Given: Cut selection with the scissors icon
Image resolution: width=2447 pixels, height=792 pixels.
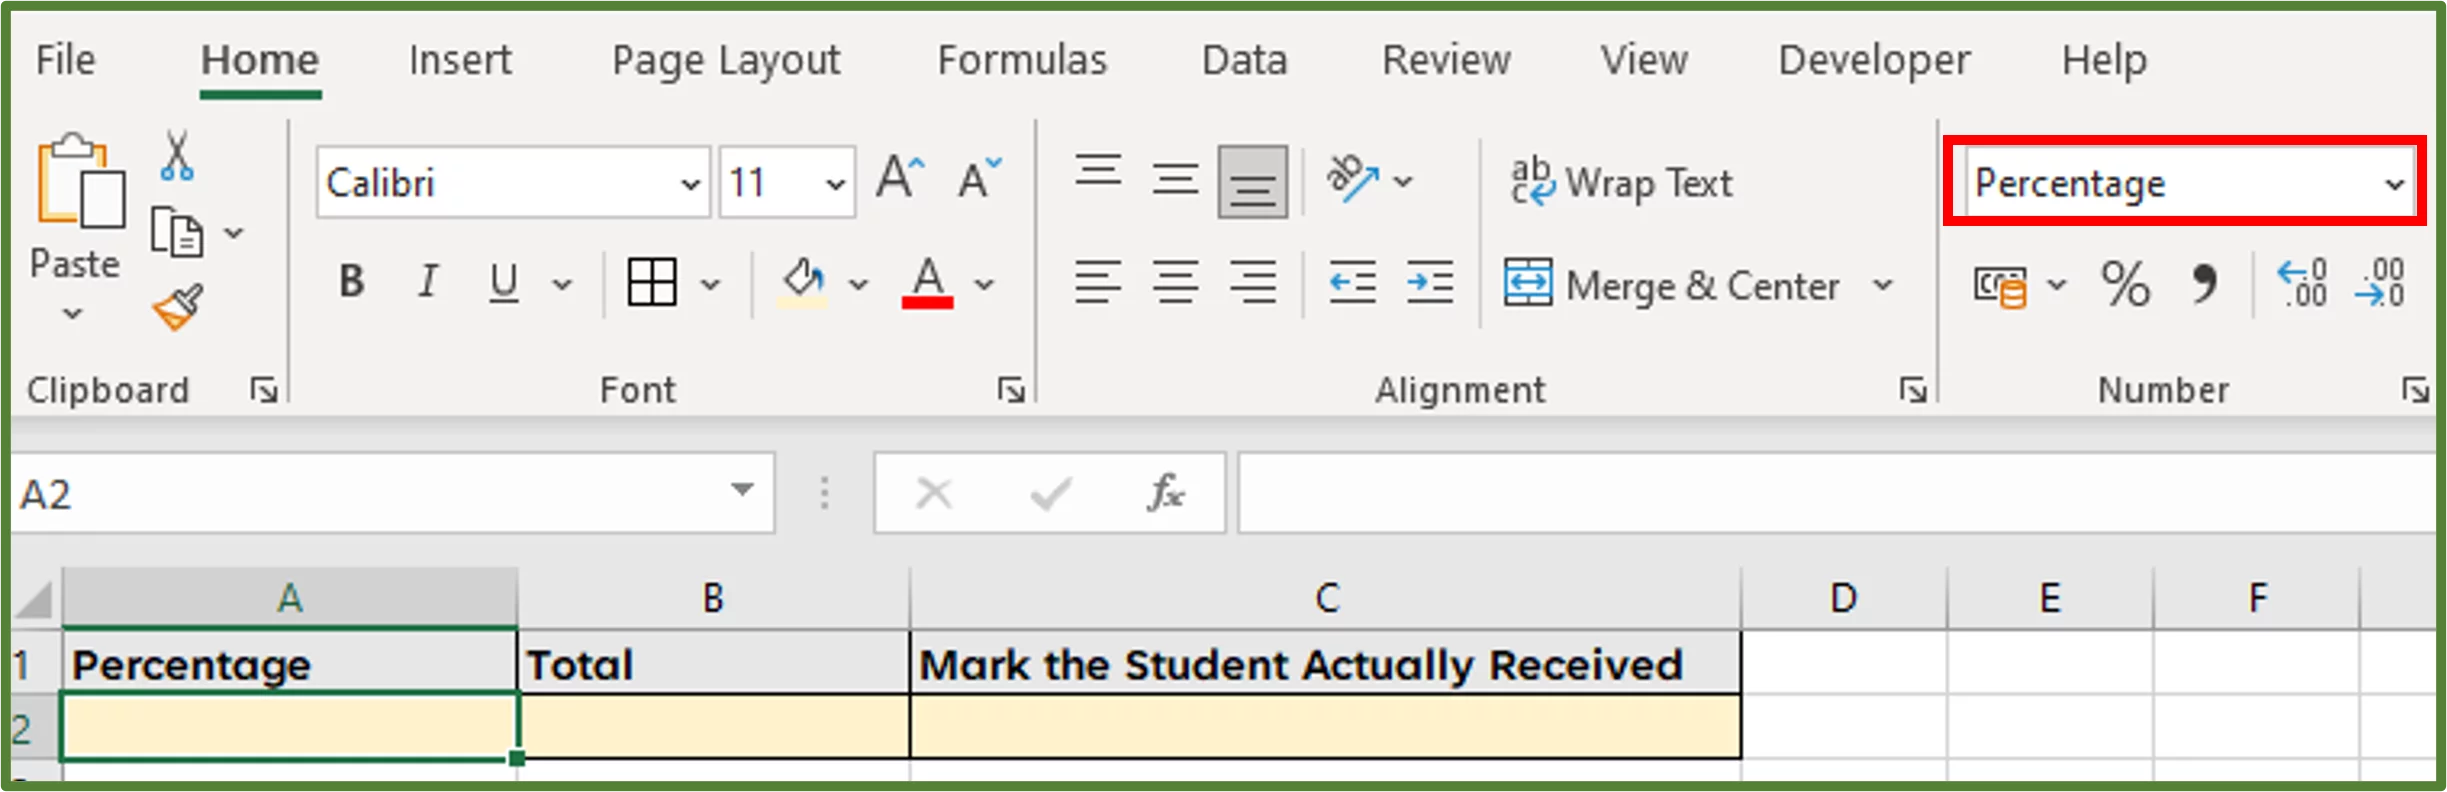Looking at the screenshot, I should [x=177, y=156].
